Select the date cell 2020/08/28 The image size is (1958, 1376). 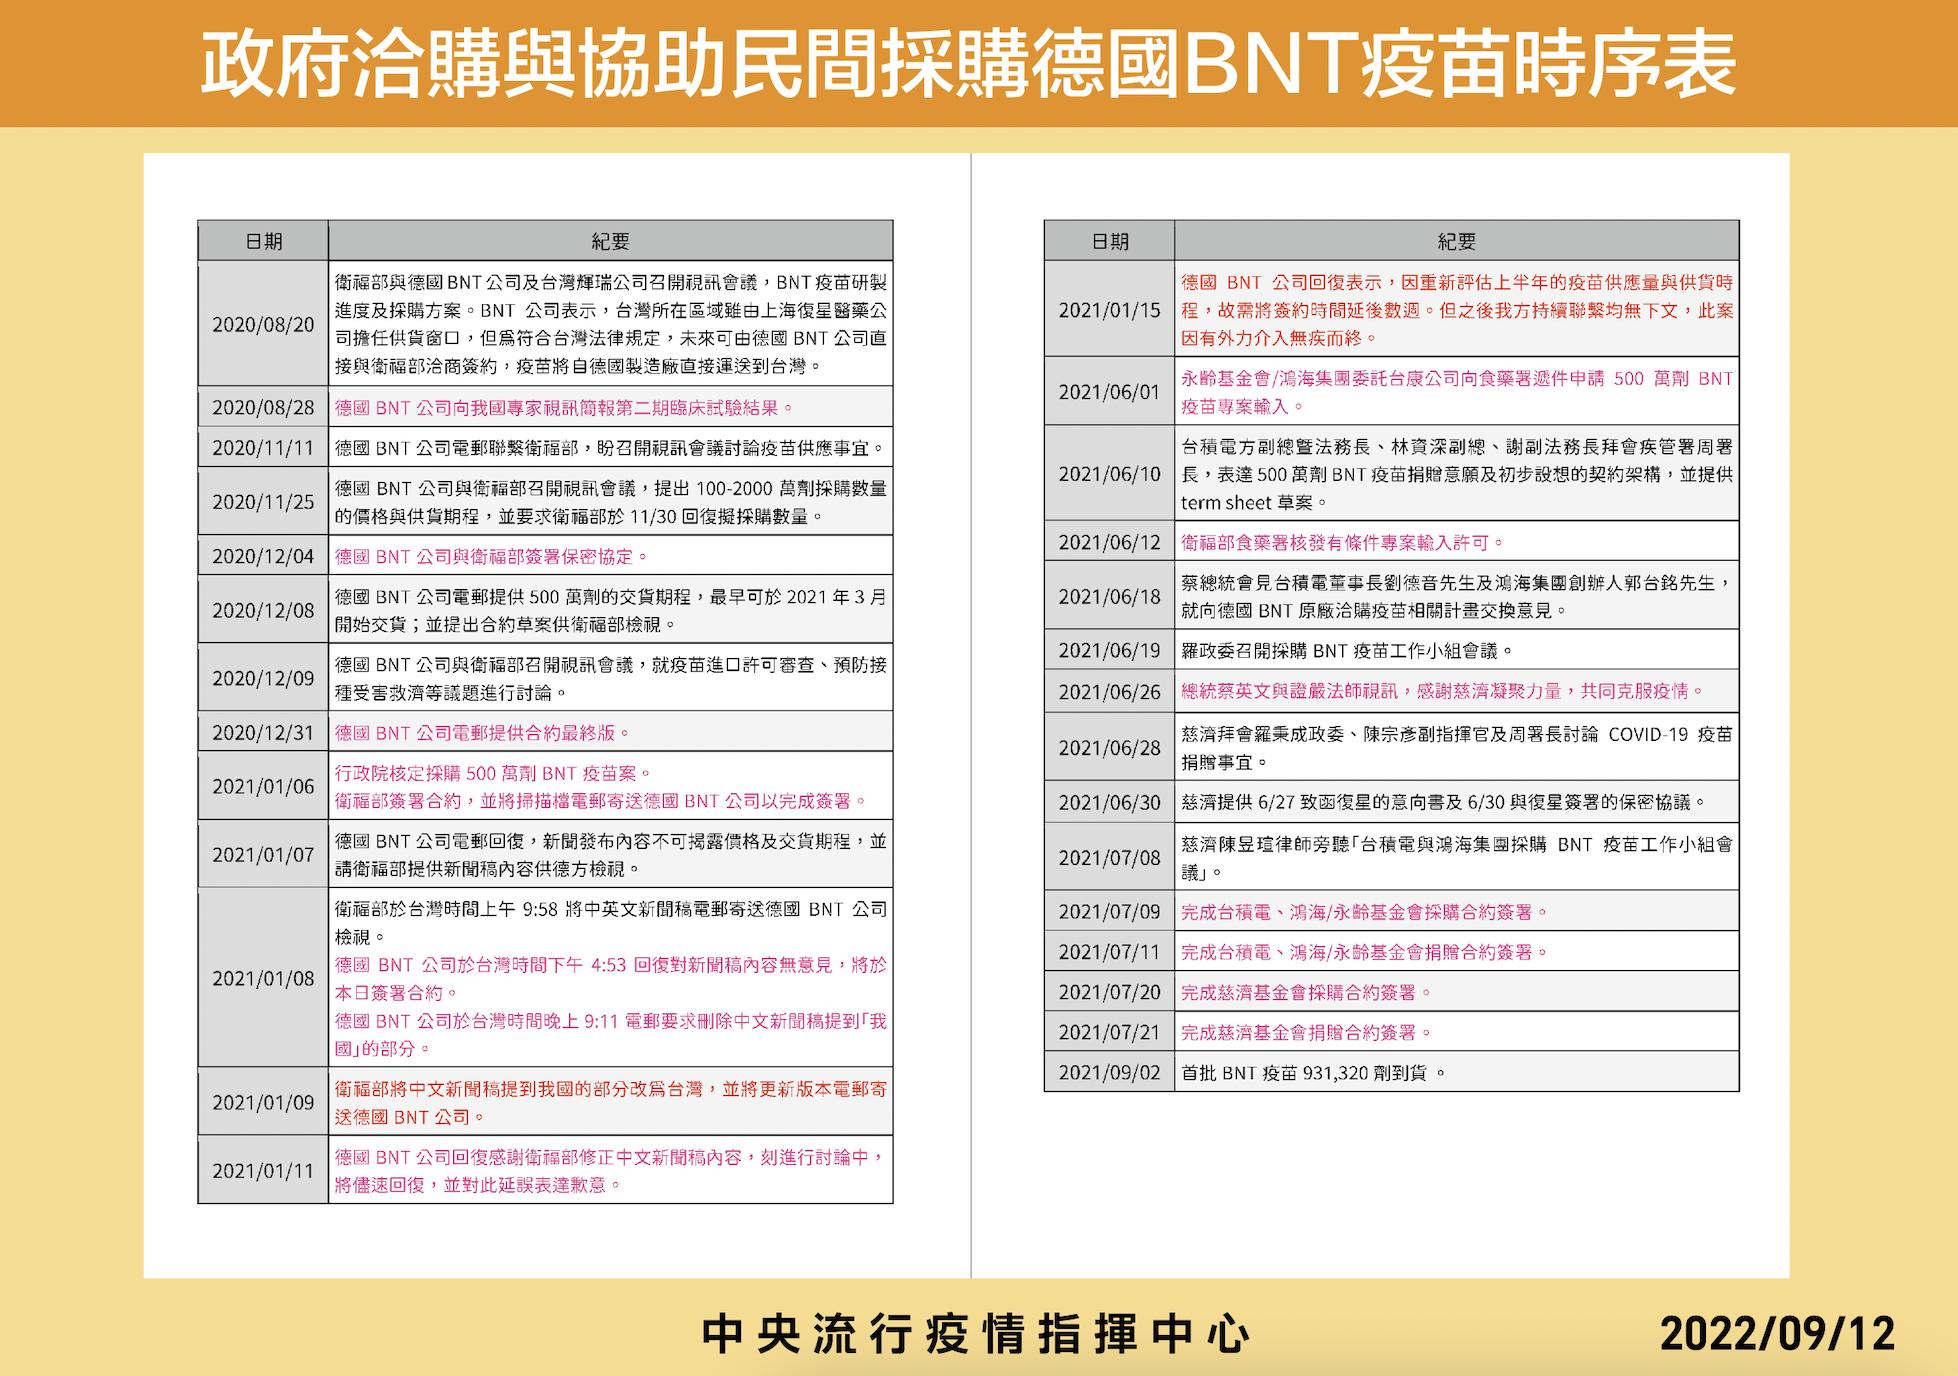click(x=263, y=407)
